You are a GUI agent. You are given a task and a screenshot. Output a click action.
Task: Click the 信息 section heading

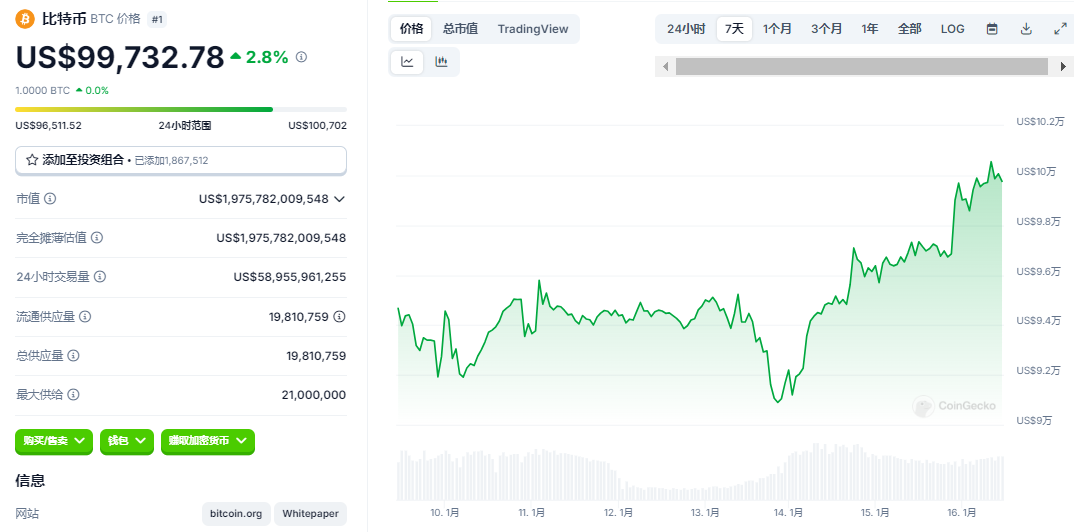pos(30,480)
